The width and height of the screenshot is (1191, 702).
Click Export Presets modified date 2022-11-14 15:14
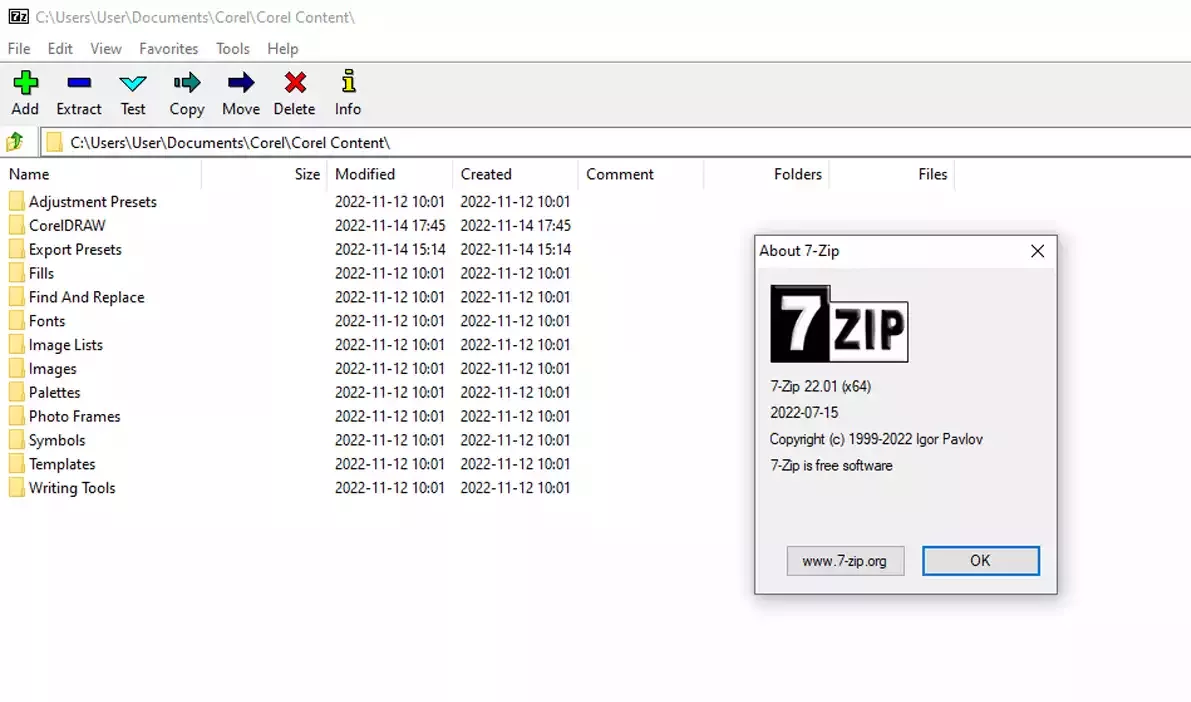[390, 249]
